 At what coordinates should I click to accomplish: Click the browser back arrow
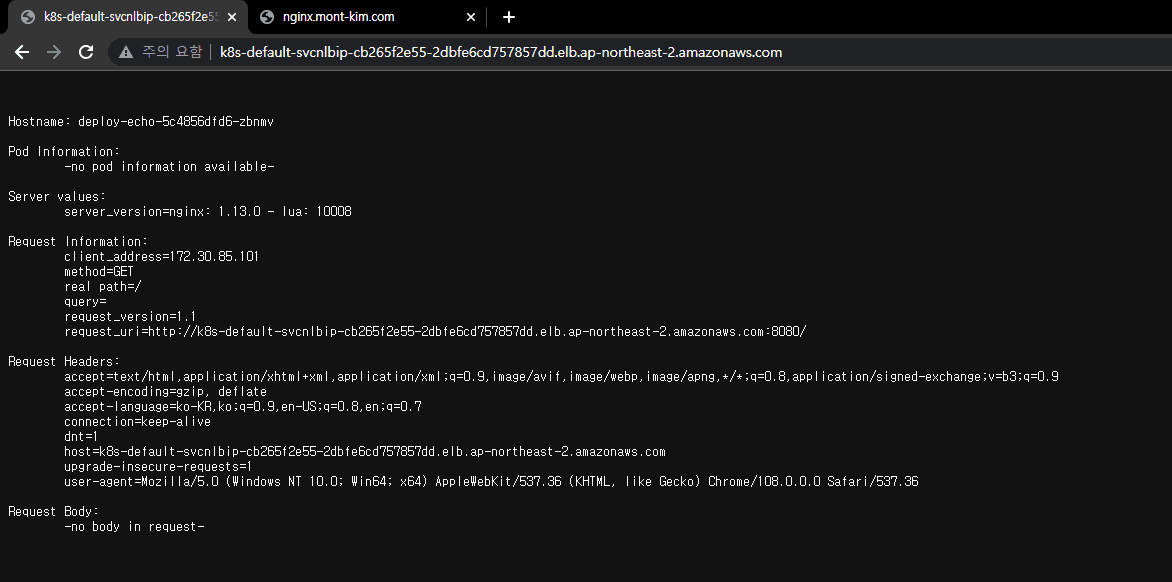(22, 52)
